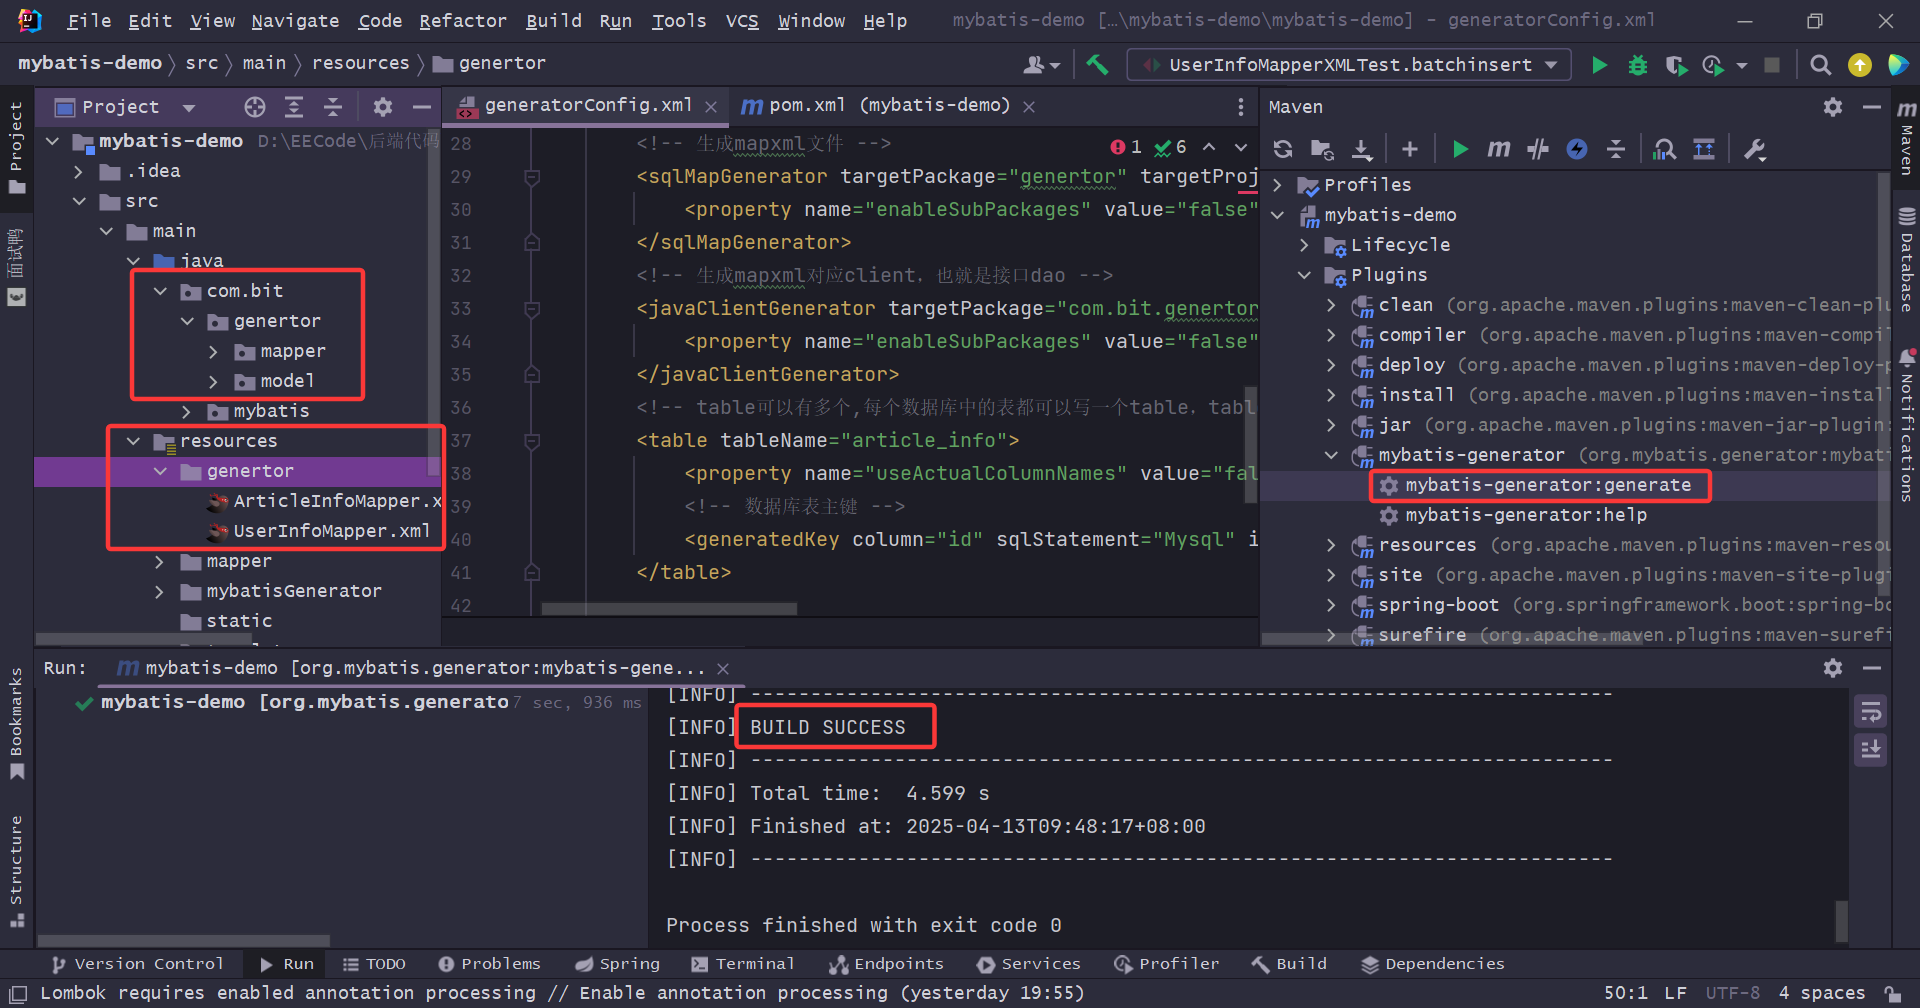
Task: Open Maven settings wrench icon
Action: [x=1755, y=150]
